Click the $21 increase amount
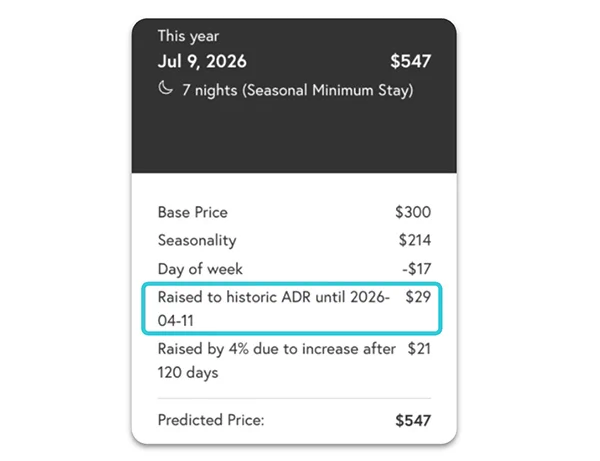Viewport: 600px width, 461px height. (x=418, y=349)
